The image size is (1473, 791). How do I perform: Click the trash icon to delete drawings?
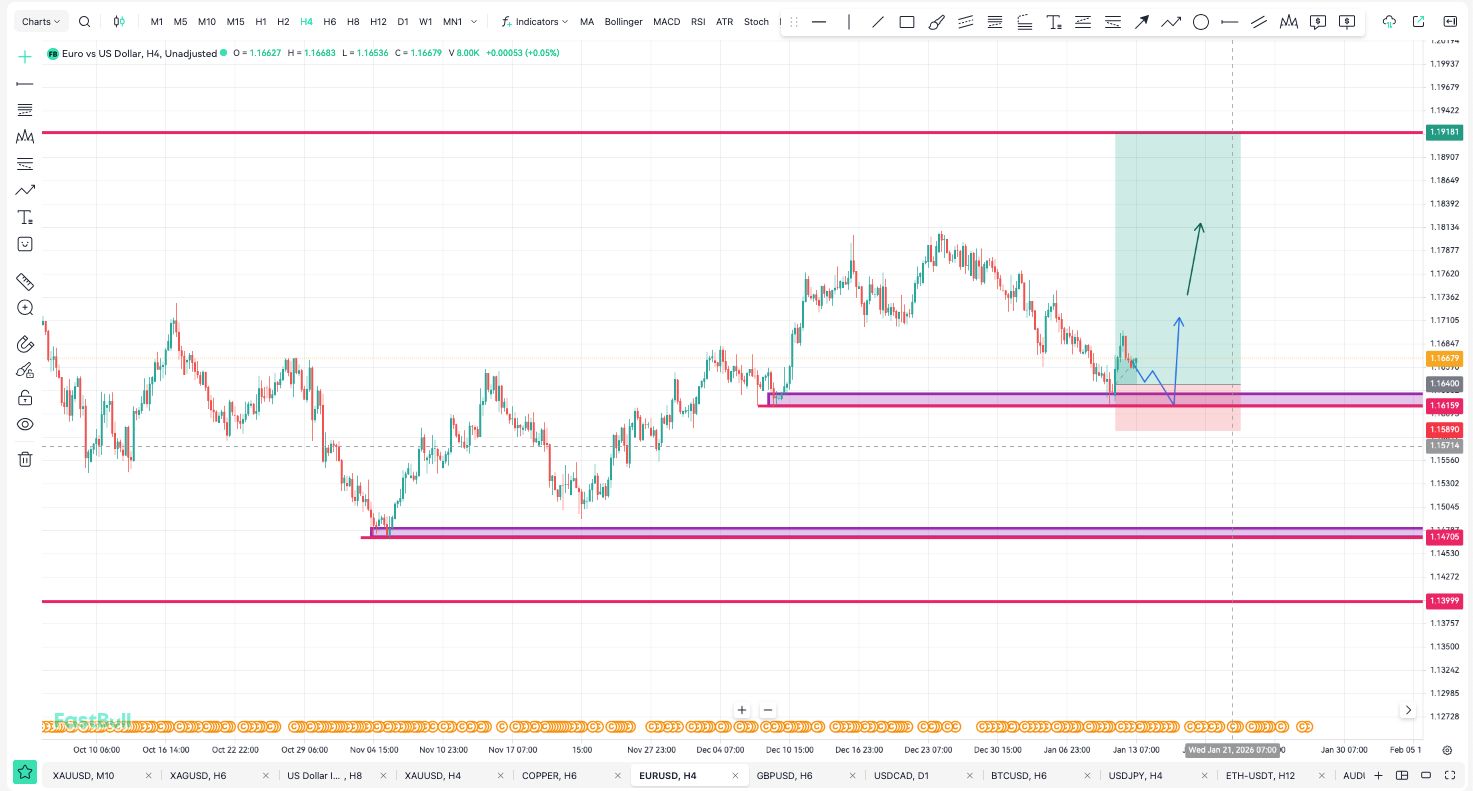point(25,459)
